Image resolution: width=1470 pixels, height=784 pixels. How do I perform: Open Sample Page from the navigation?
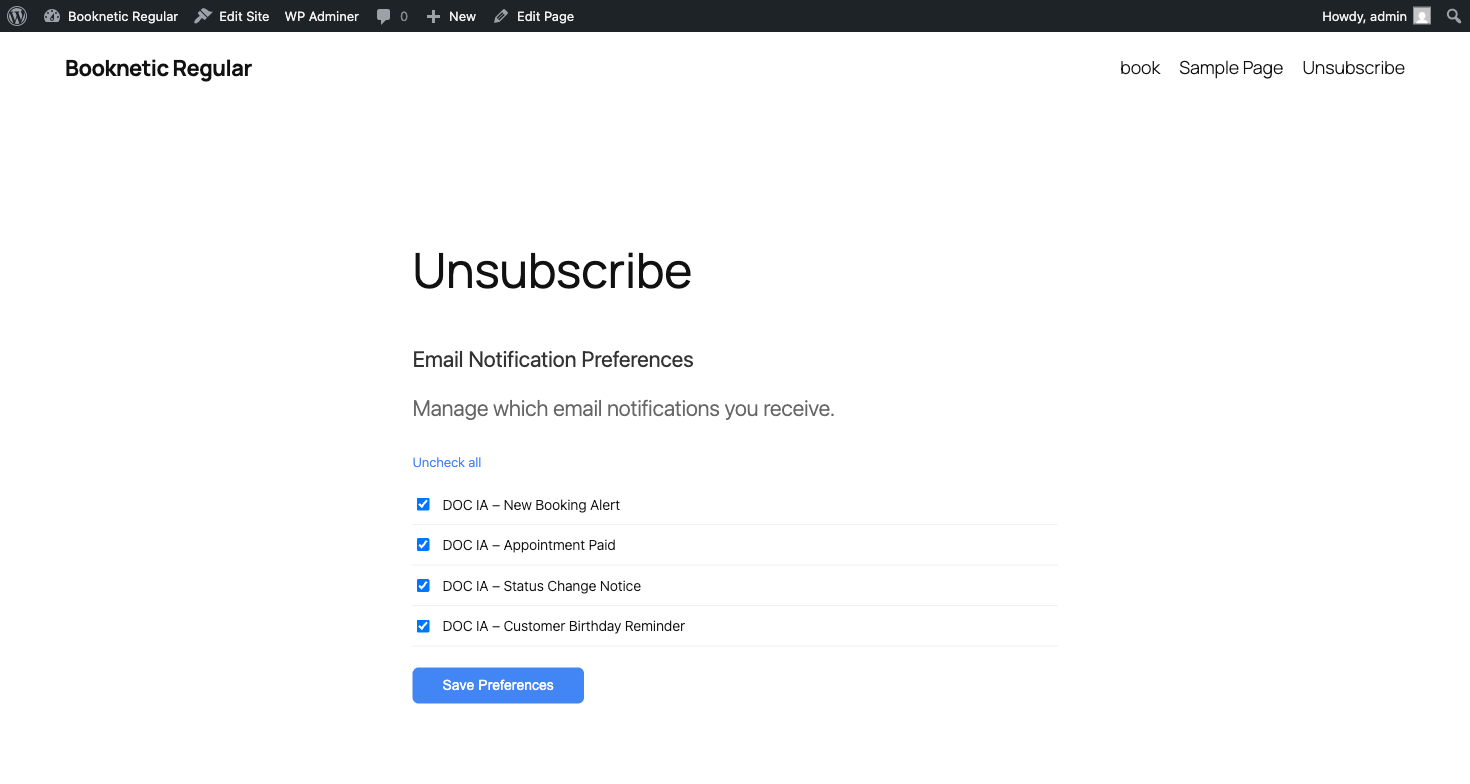[x=1230, y=68]
